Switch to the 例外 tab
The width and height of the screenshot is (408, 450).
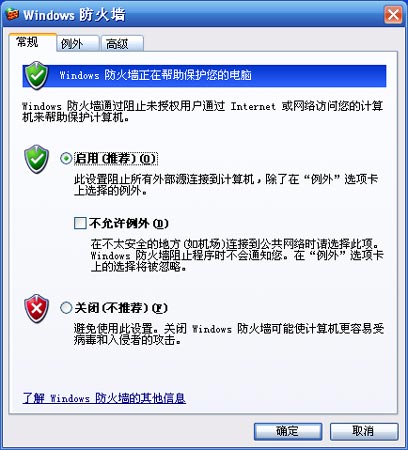[78, 43]
